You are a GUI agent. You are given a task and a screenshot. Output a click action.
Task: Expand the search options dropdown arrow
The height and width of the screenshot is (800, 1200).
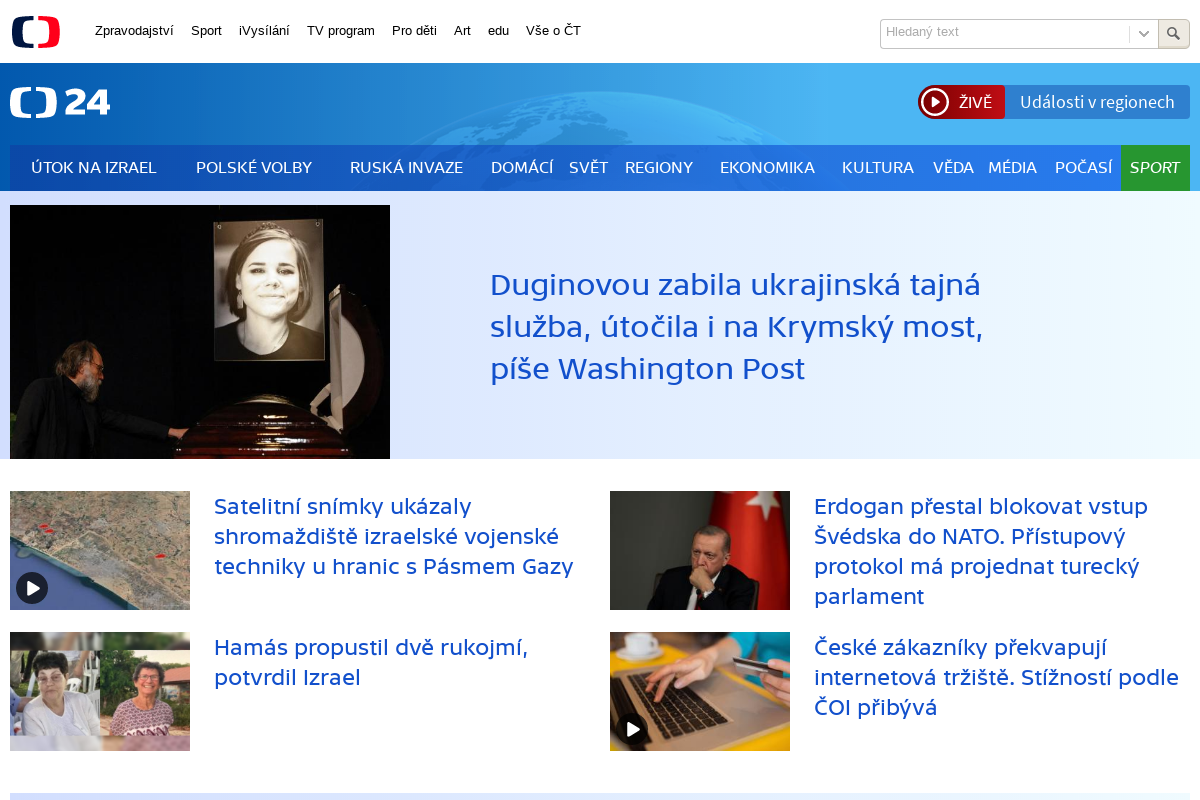click(1144, 34)
